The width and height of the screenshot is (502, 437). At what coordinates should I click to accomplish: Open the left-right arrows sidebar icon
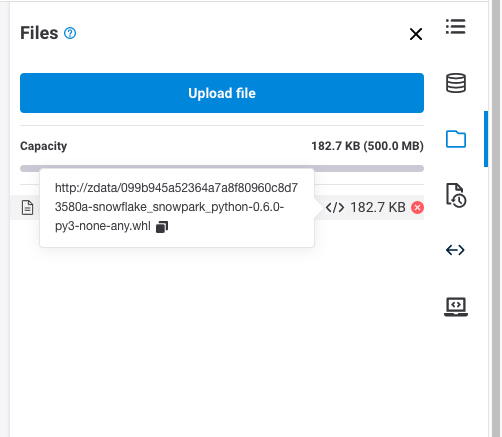455,250
